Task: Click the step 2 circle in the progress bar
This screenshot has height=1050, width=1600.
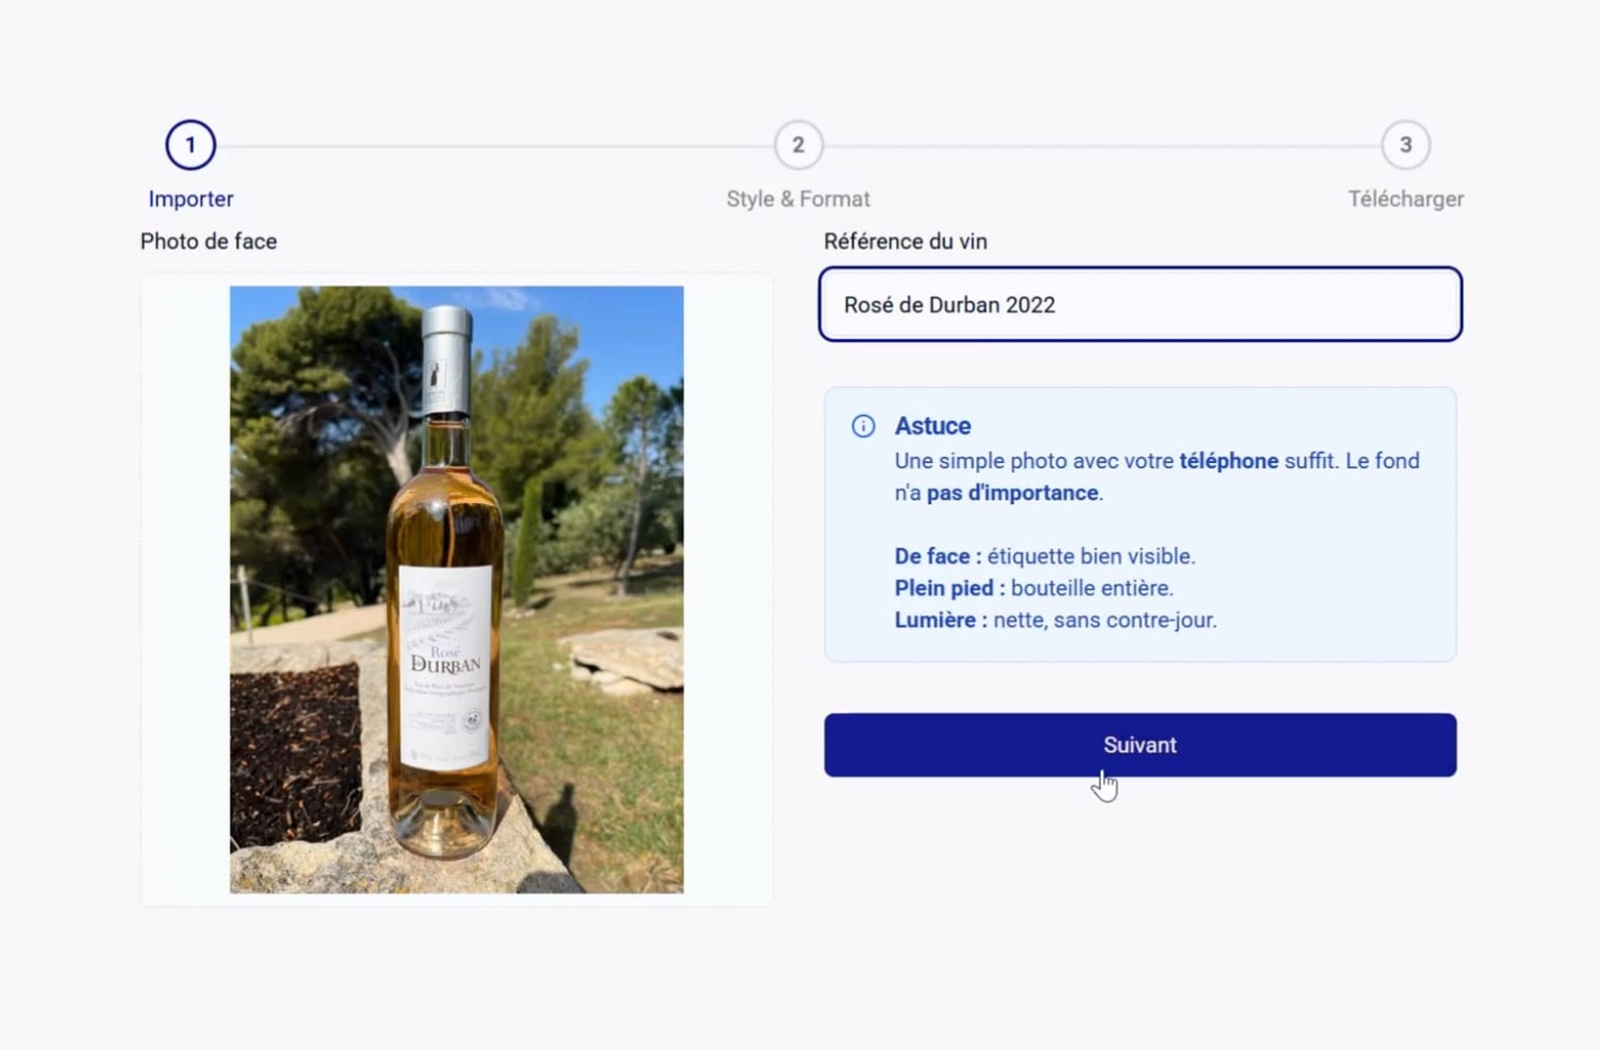Action: point(798,144)
